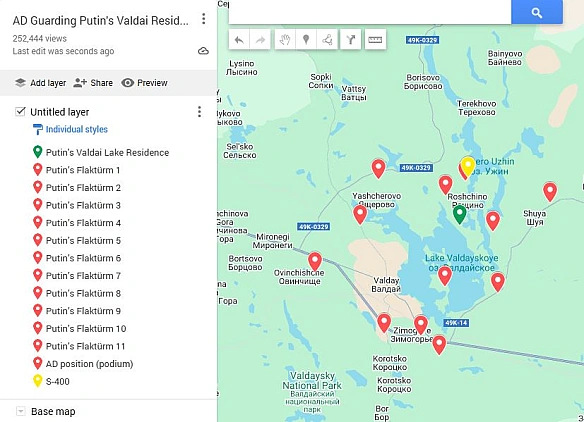Select the hand pan tool

click(x=285, y=39)
